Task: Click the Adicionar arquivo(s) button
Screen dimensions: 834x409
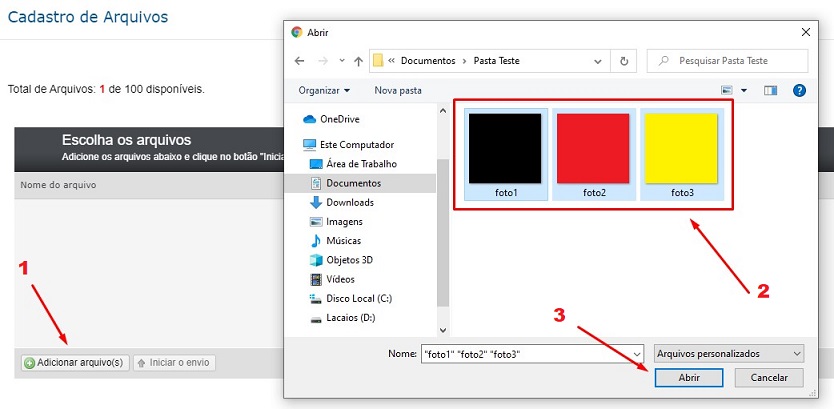Action: pos(75,362)
